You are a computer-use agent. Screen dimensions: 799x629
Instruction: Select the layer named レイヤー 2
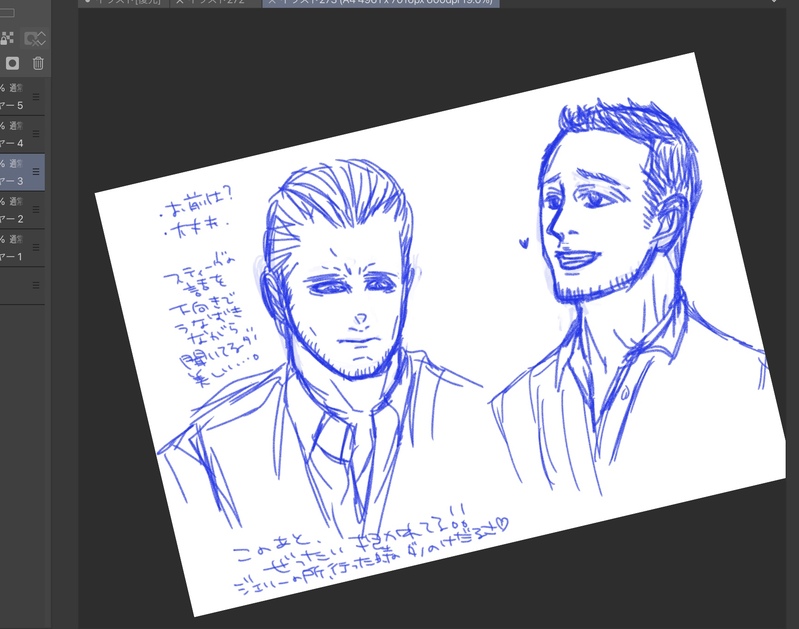[22, 210]
